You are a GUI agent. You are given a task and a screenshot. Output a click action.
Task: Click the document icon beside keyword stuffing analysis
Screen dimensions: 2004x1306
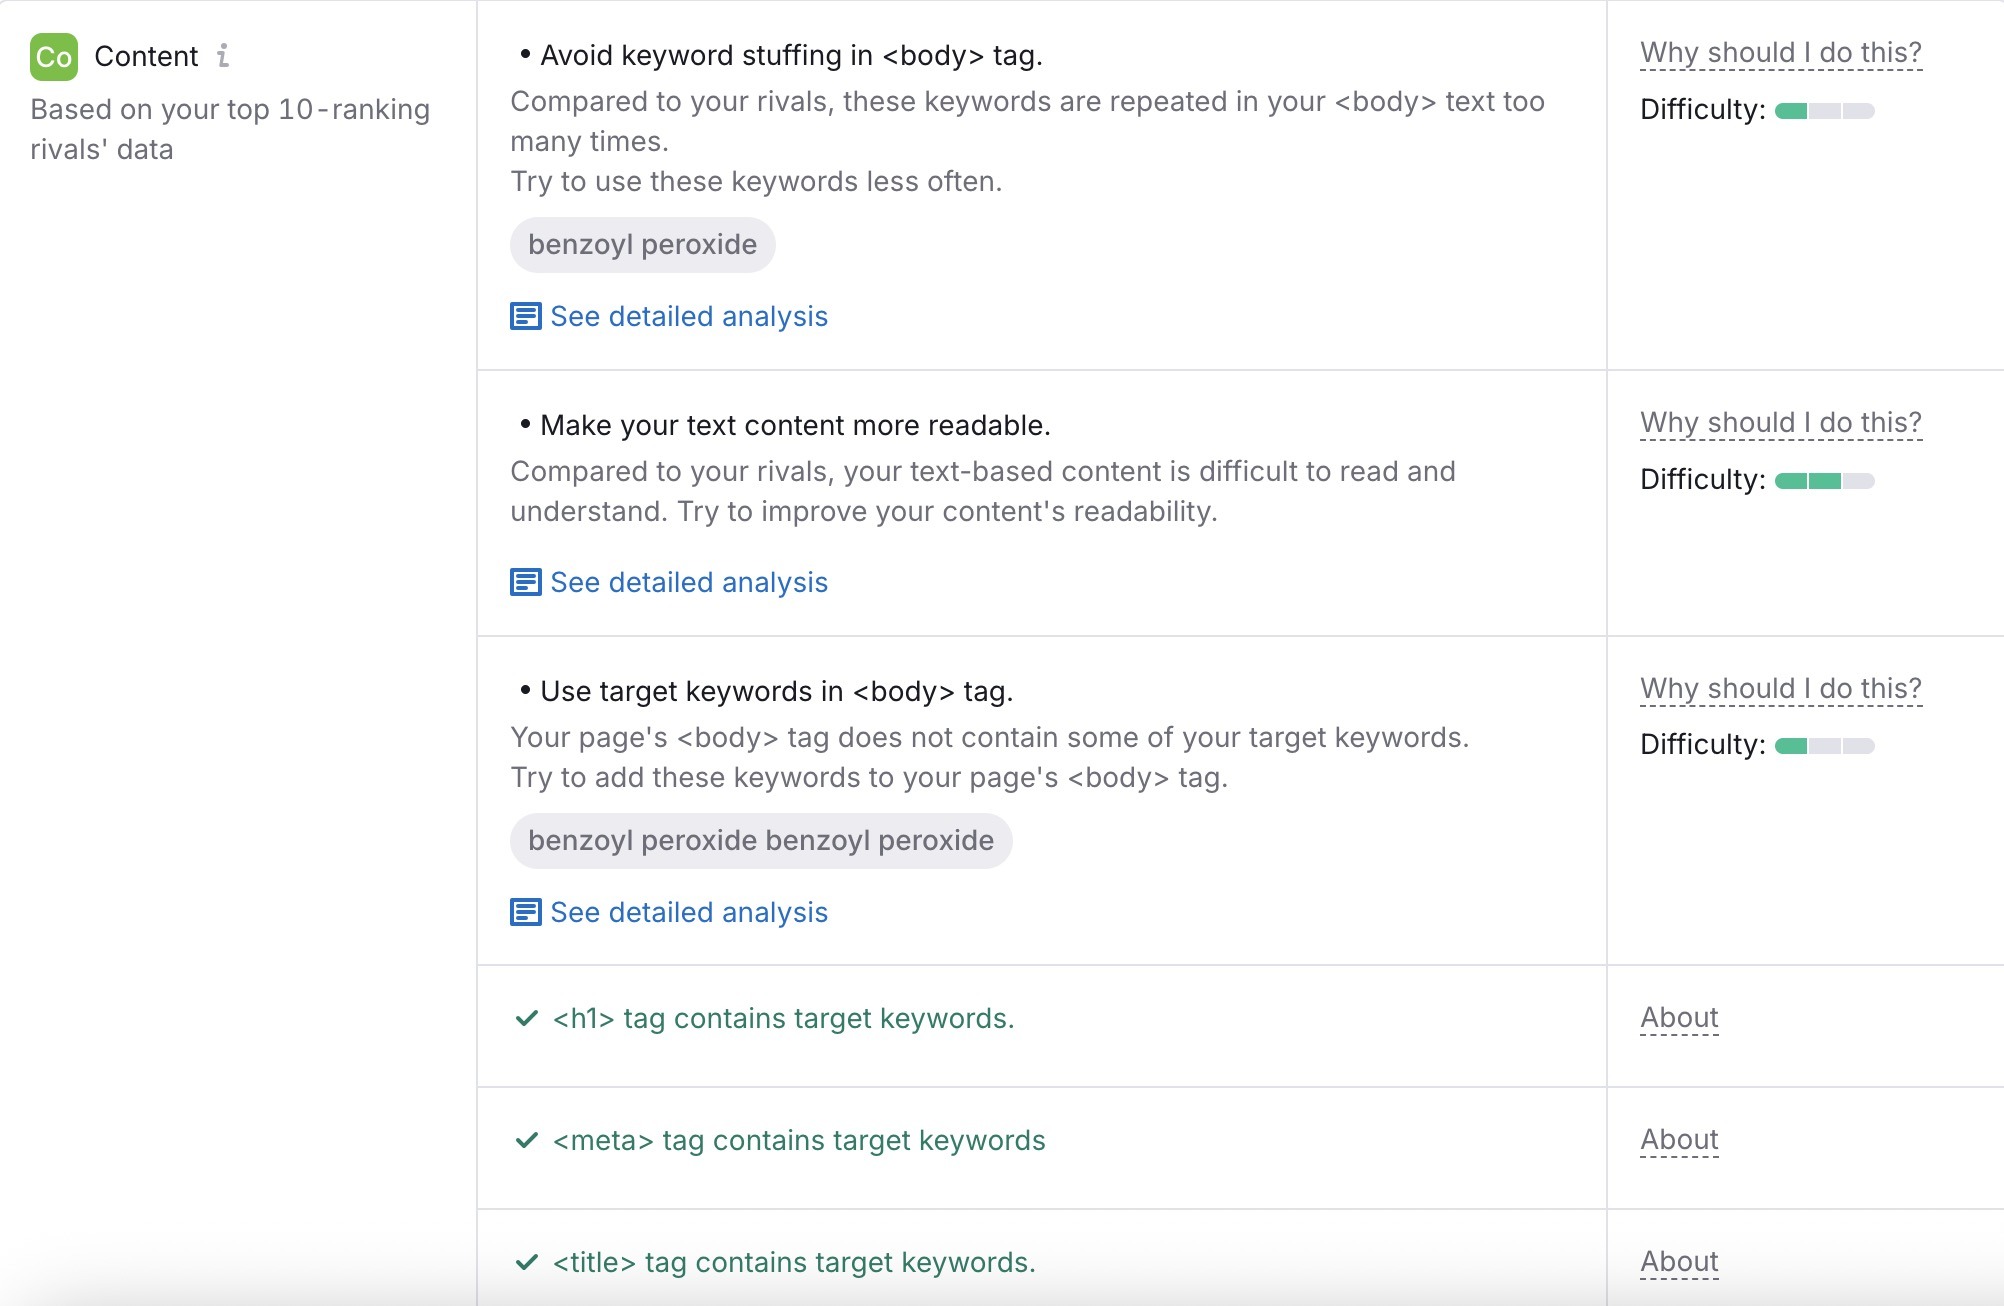(524, 316)
